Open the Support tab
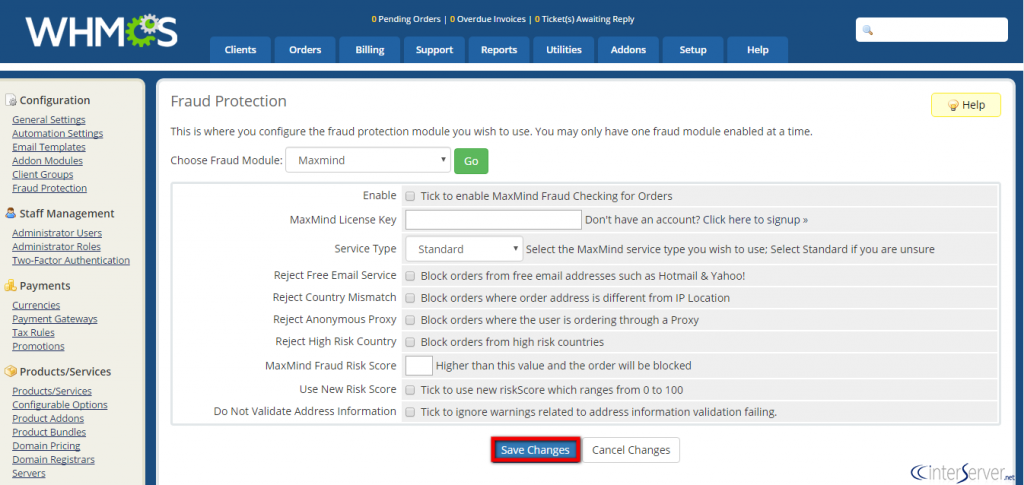This screenshot has height=485, width=1024. pos(434,50)
